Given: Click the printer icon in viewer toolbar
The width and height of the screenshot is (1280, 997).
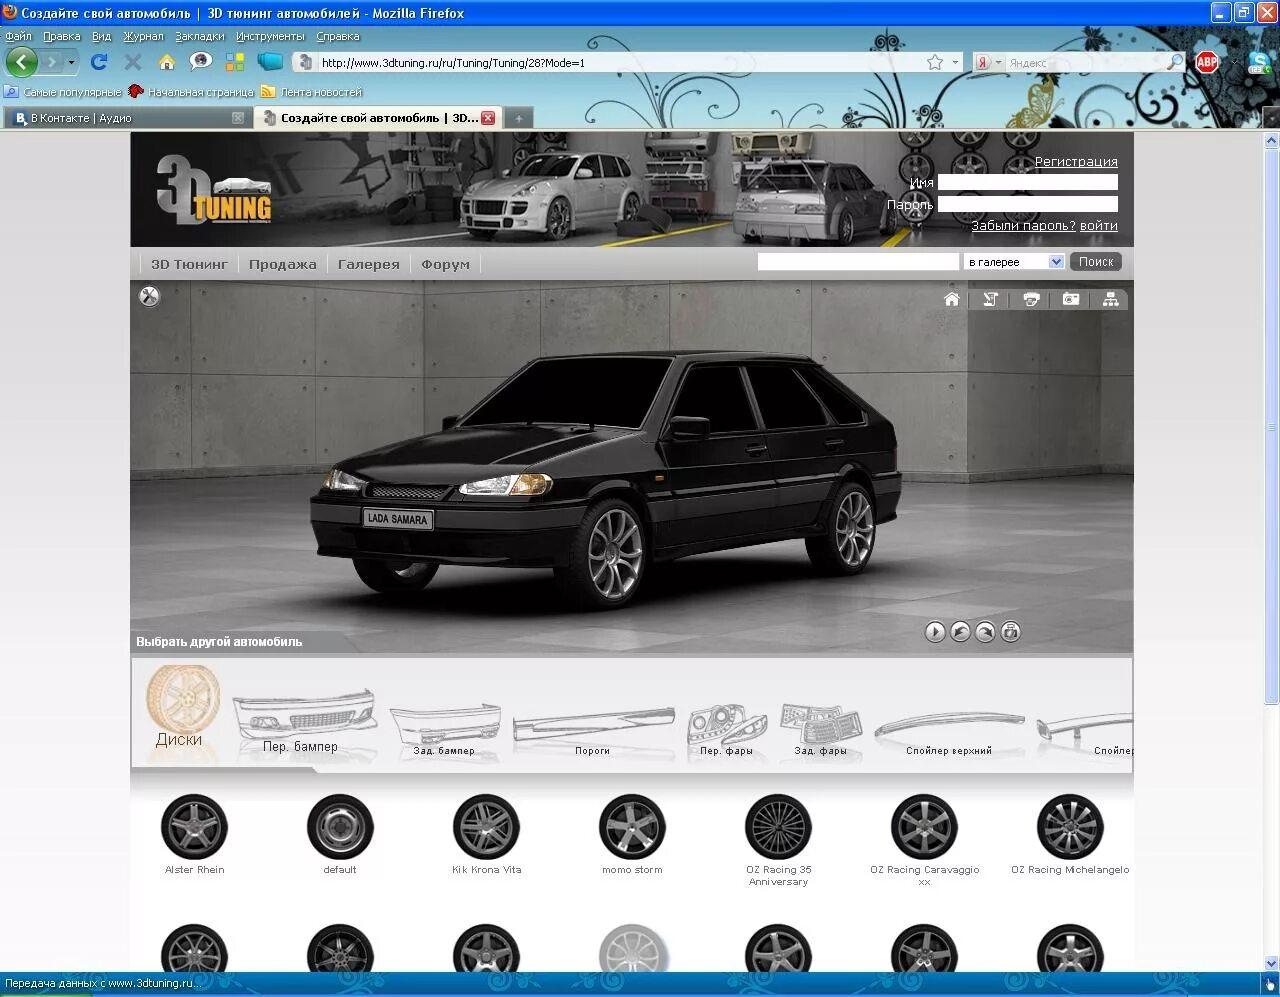Looking at the screenshot, I should click(x=1031, y=299).
